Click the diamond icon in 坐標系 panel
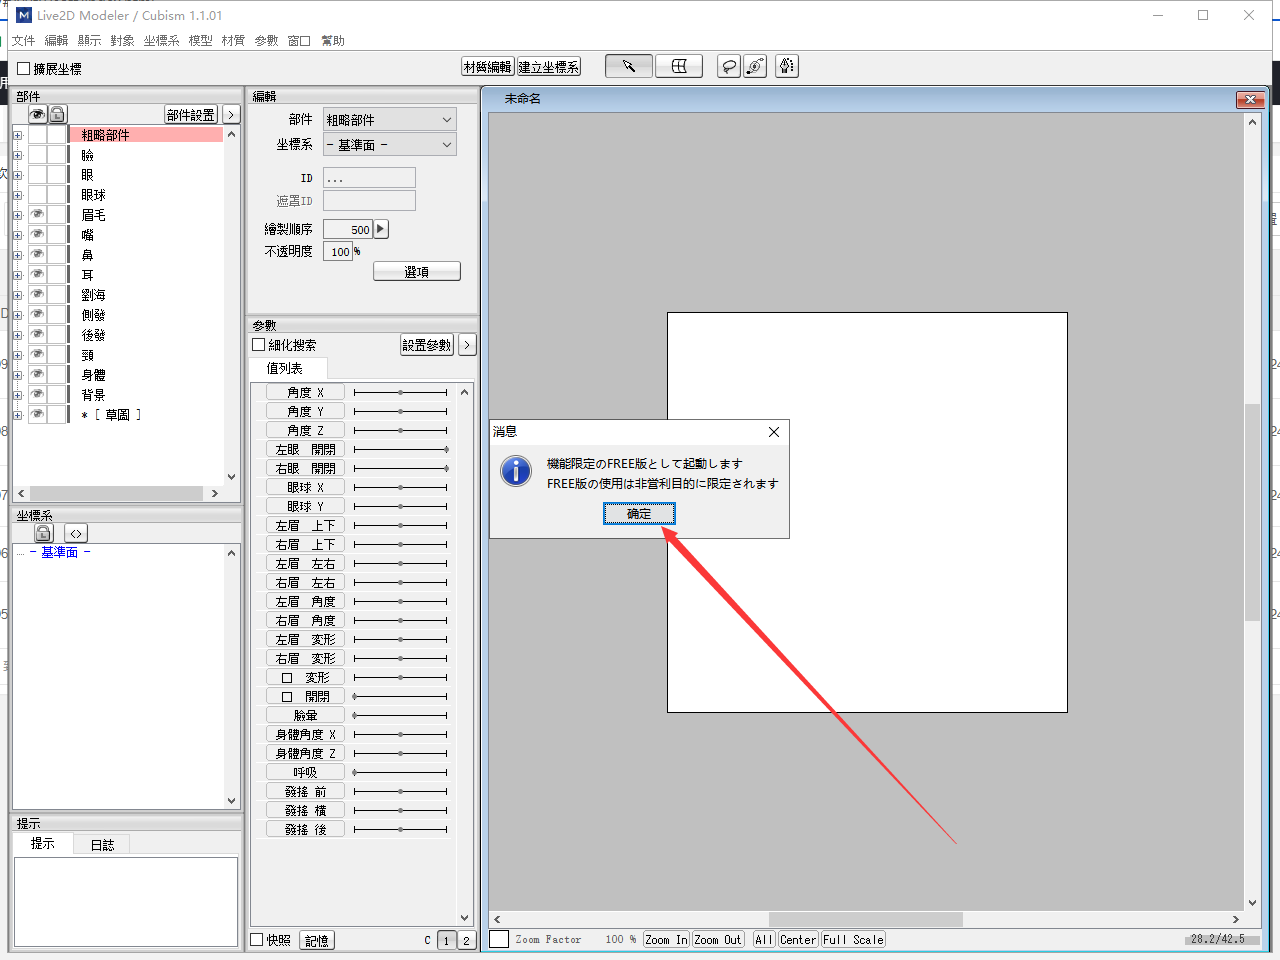The height and width of the screenshot is (960, 1280). tap(76, 534)
